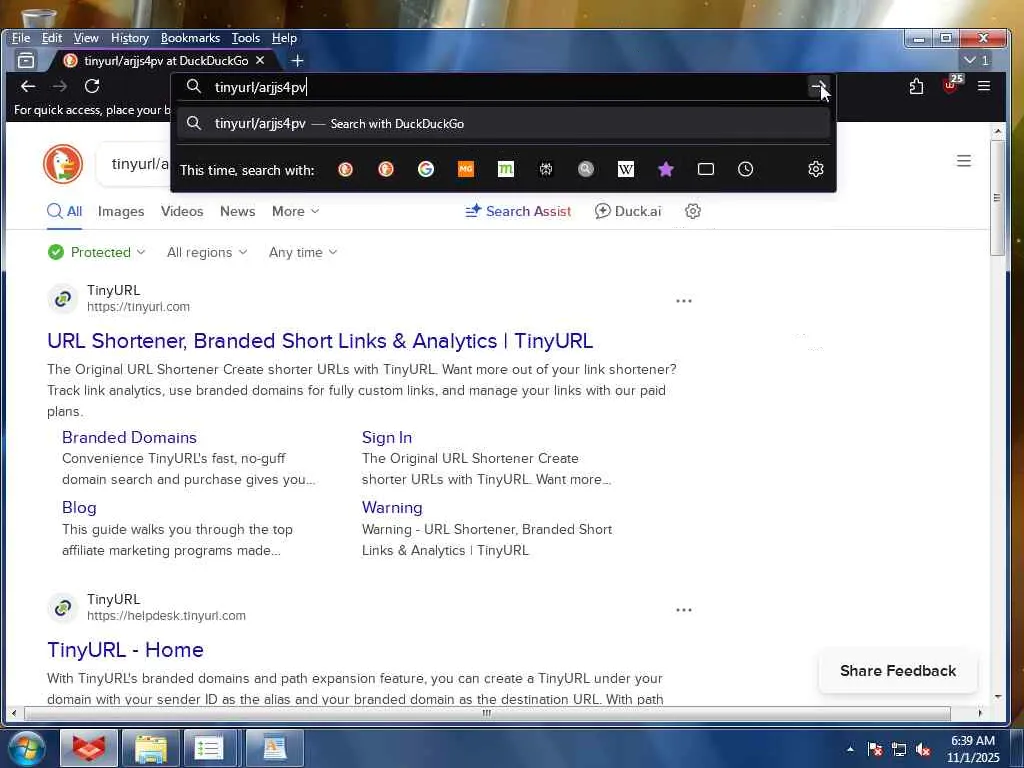Switch to Videos results tab
1024x768 pixels.
coord(182,212)
